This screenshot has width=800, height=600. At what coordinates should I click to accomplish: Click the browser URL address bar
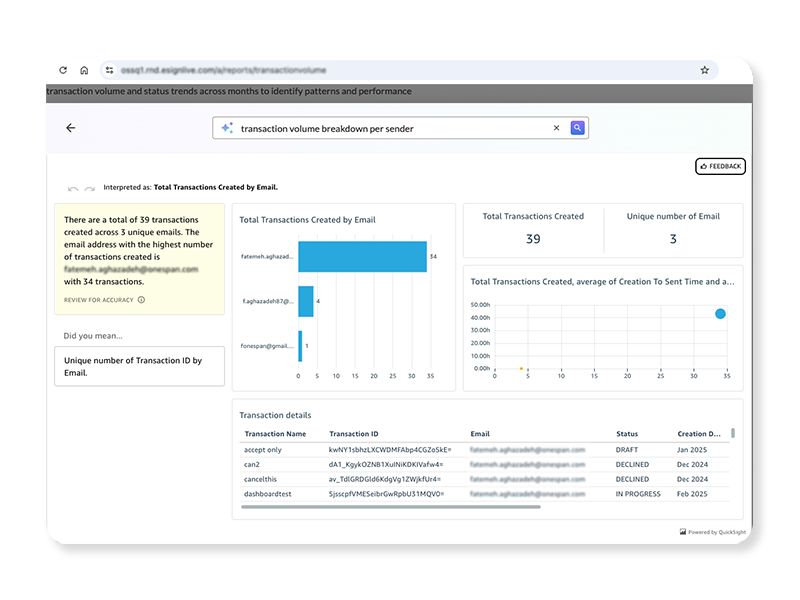click(400, 71)
